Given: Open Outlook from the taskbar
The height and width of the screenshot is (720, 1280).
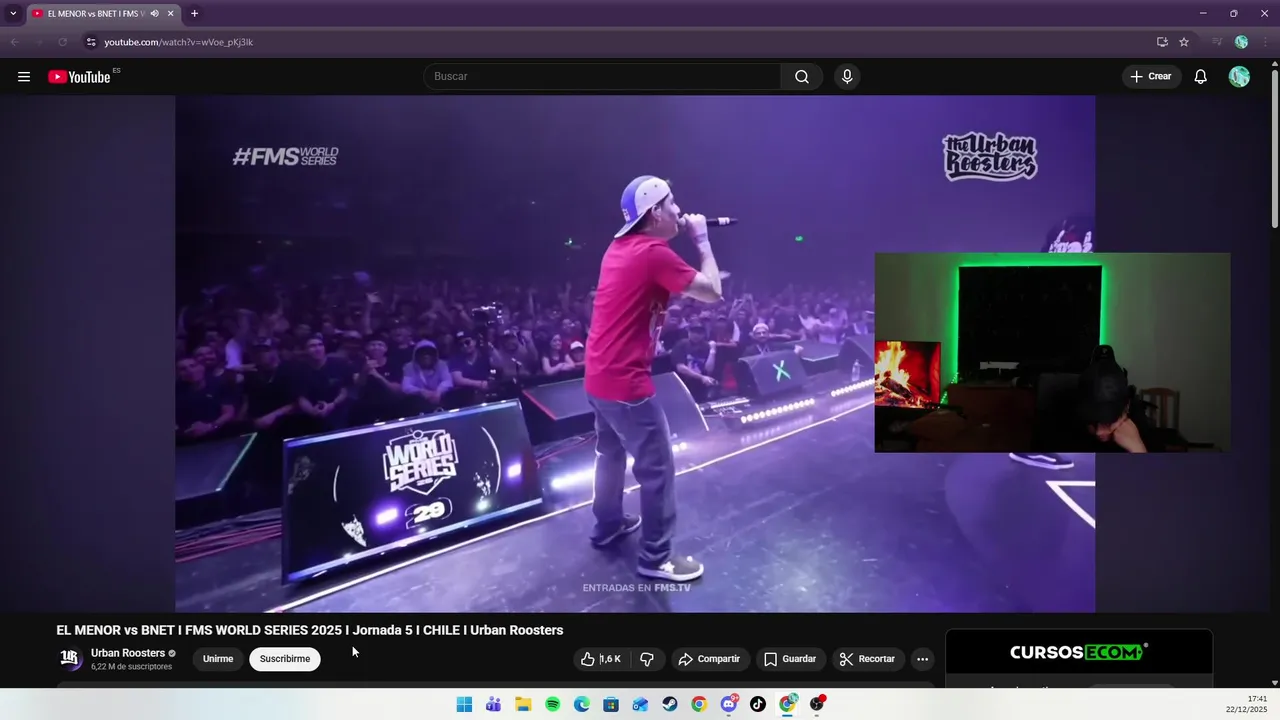Looking at the screenshot, I should pyautogui.click(x=640, y=704).
